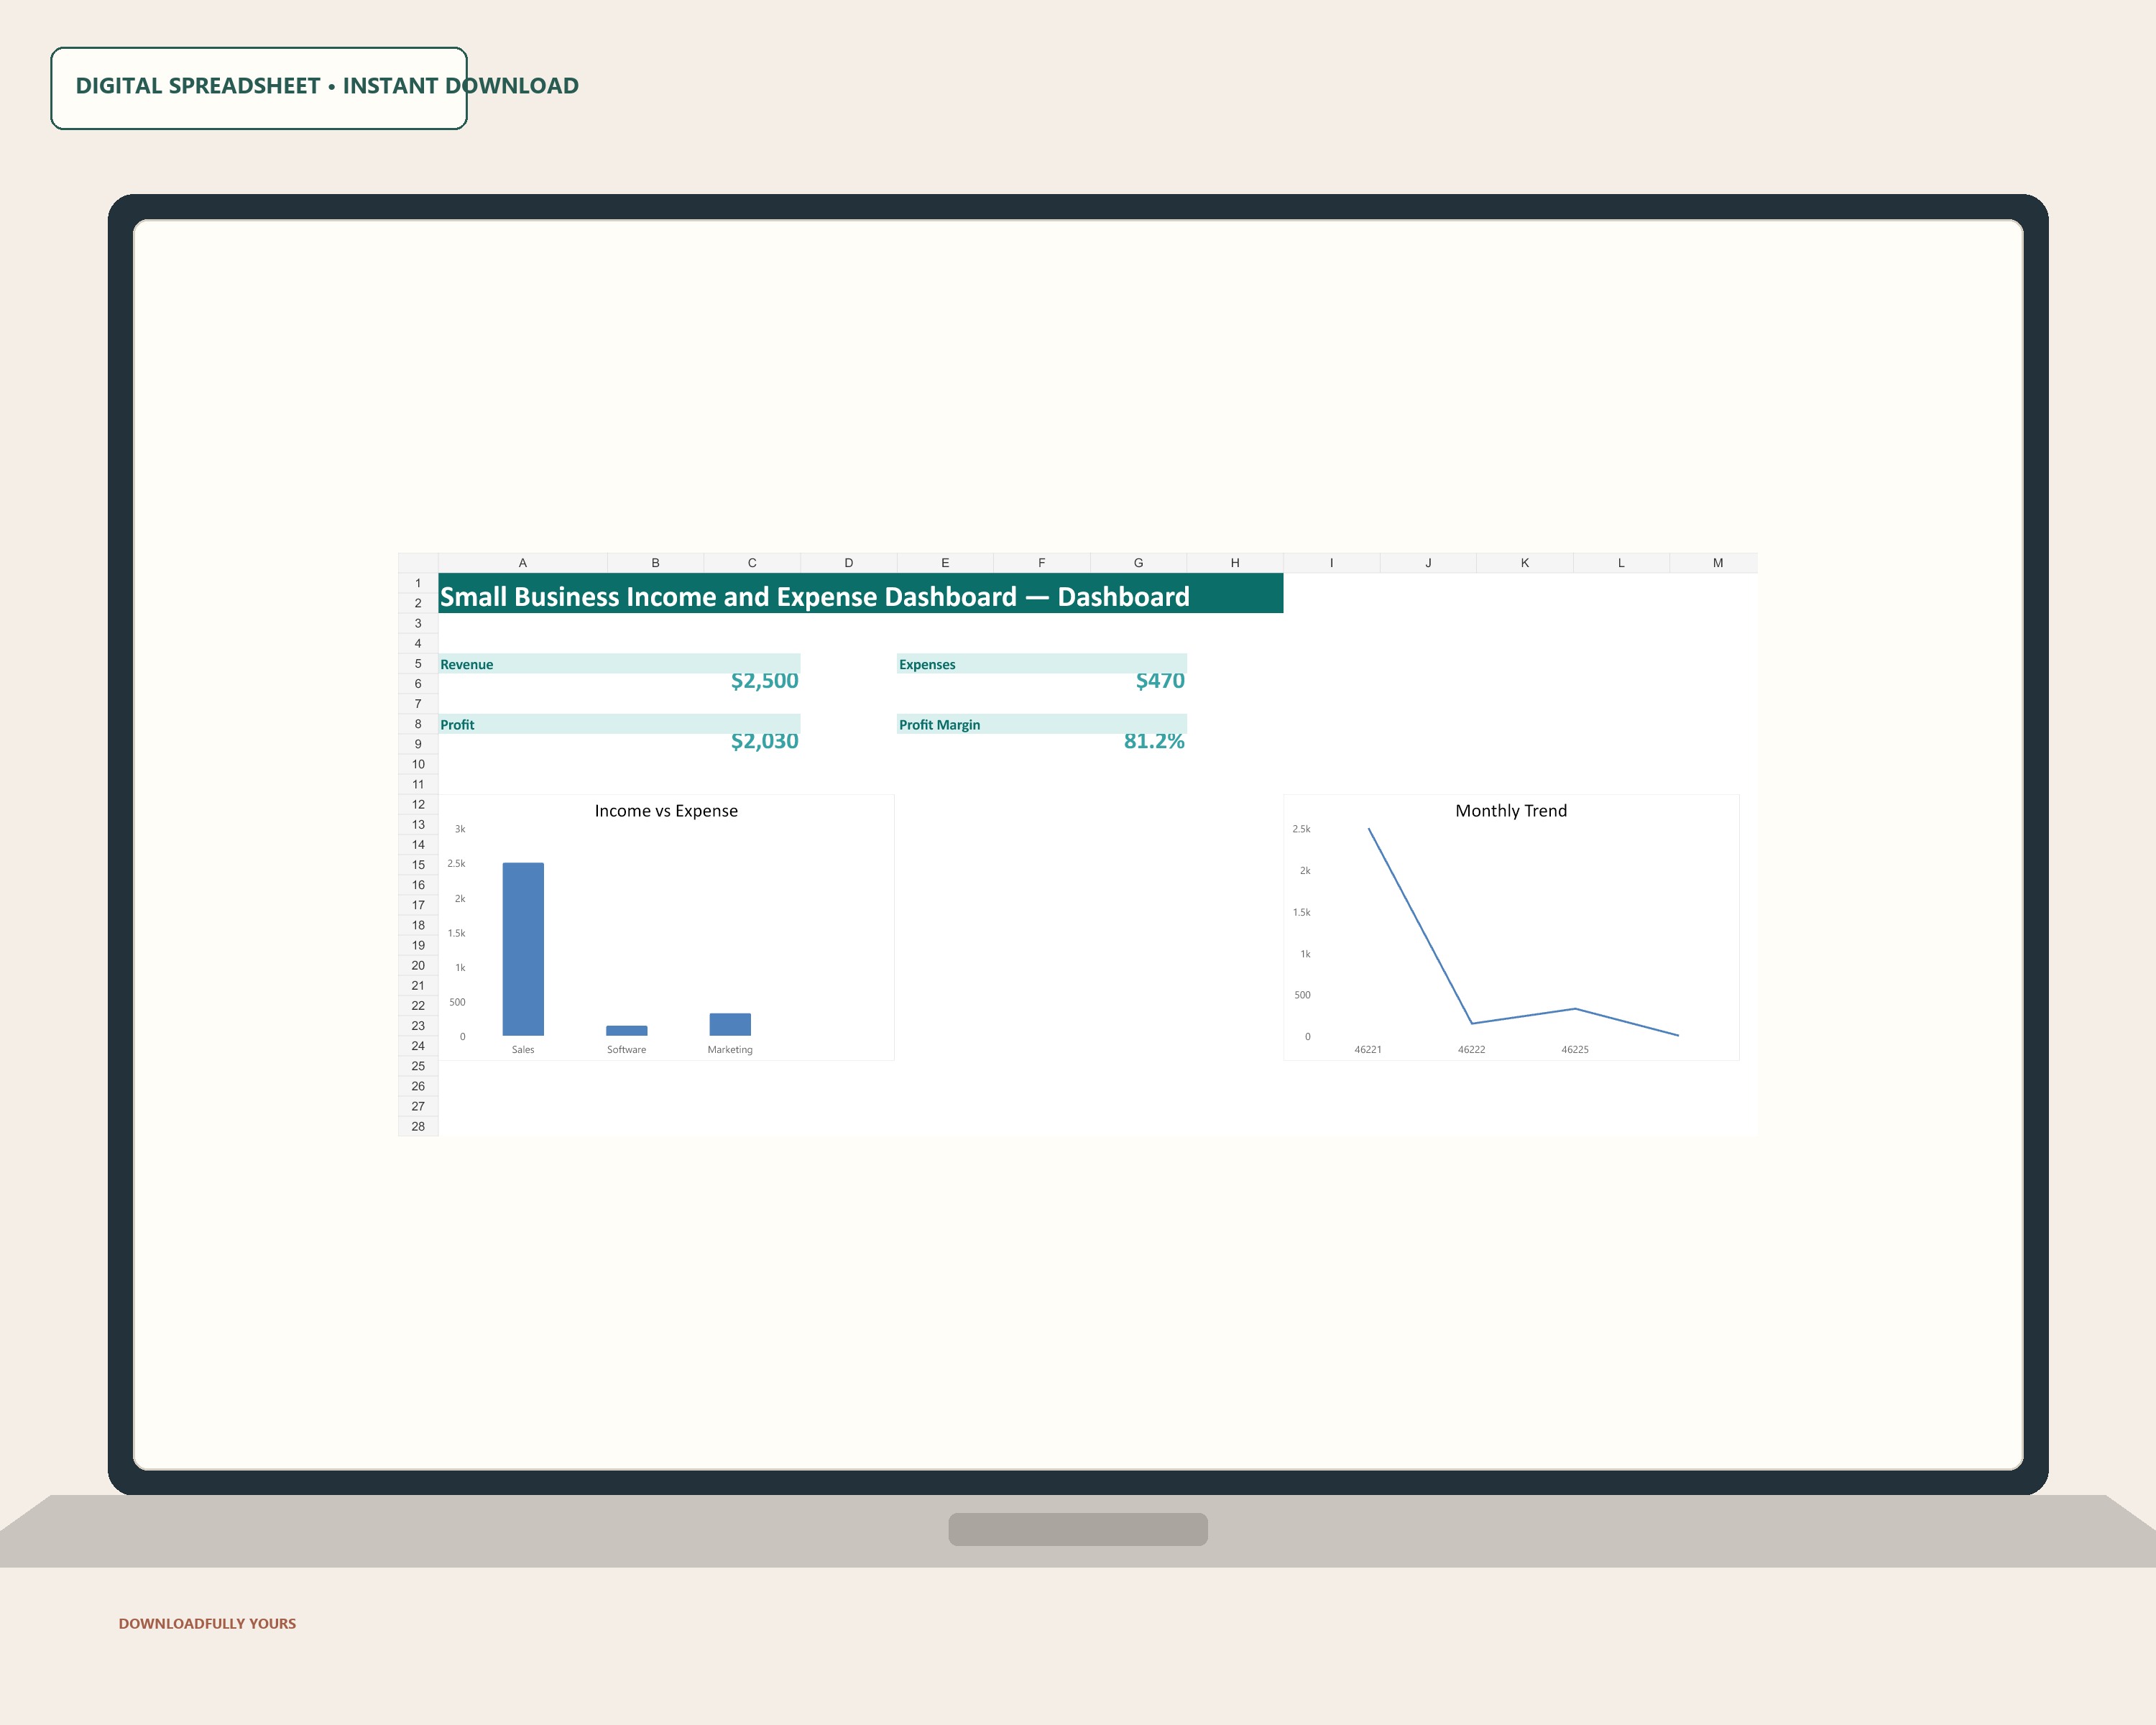This screenshot has height=1725, width=2156.
Task: Click the Sales bar in the chart
Action: [x=523, y=949]
